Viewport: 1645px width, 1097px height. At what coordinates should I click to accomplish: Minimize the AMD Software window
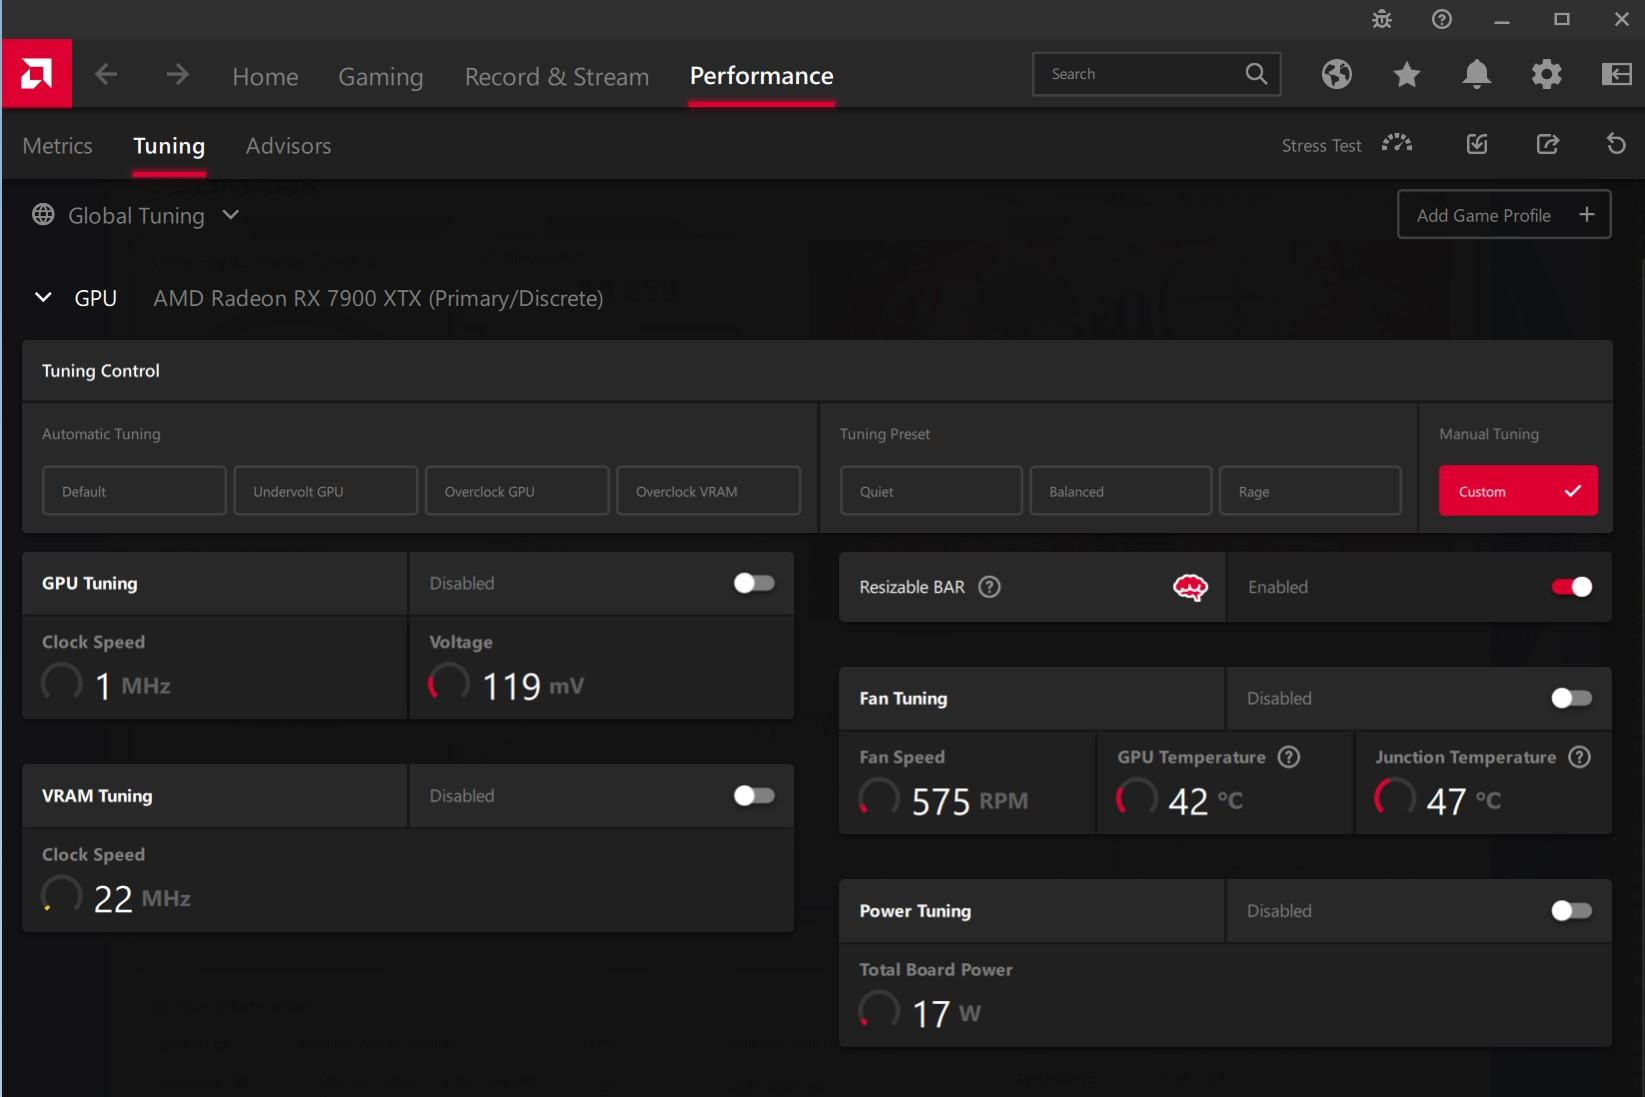[1501, 19]
